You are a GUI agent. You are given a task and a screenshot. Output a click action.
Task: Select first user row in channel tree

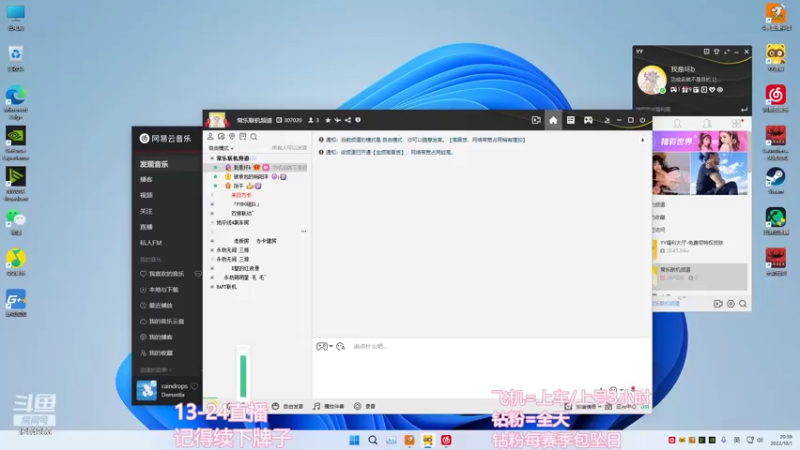pos(258,167)
